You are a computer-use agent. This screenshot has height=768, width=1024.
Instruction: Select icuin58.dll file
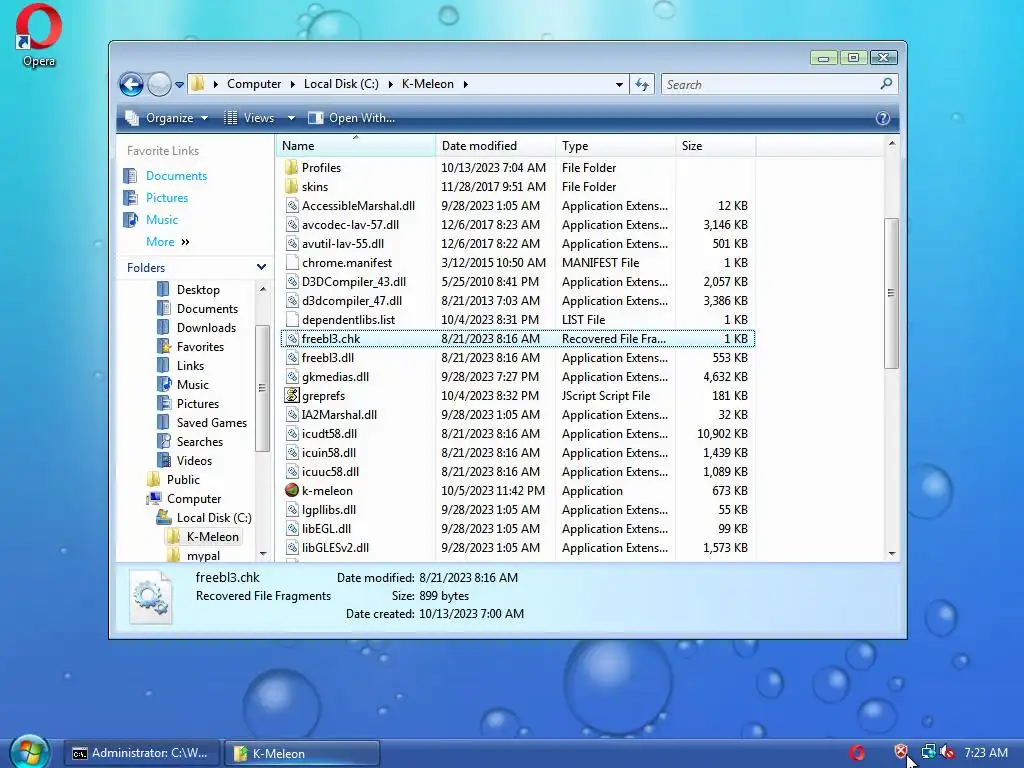coord(328,453)
